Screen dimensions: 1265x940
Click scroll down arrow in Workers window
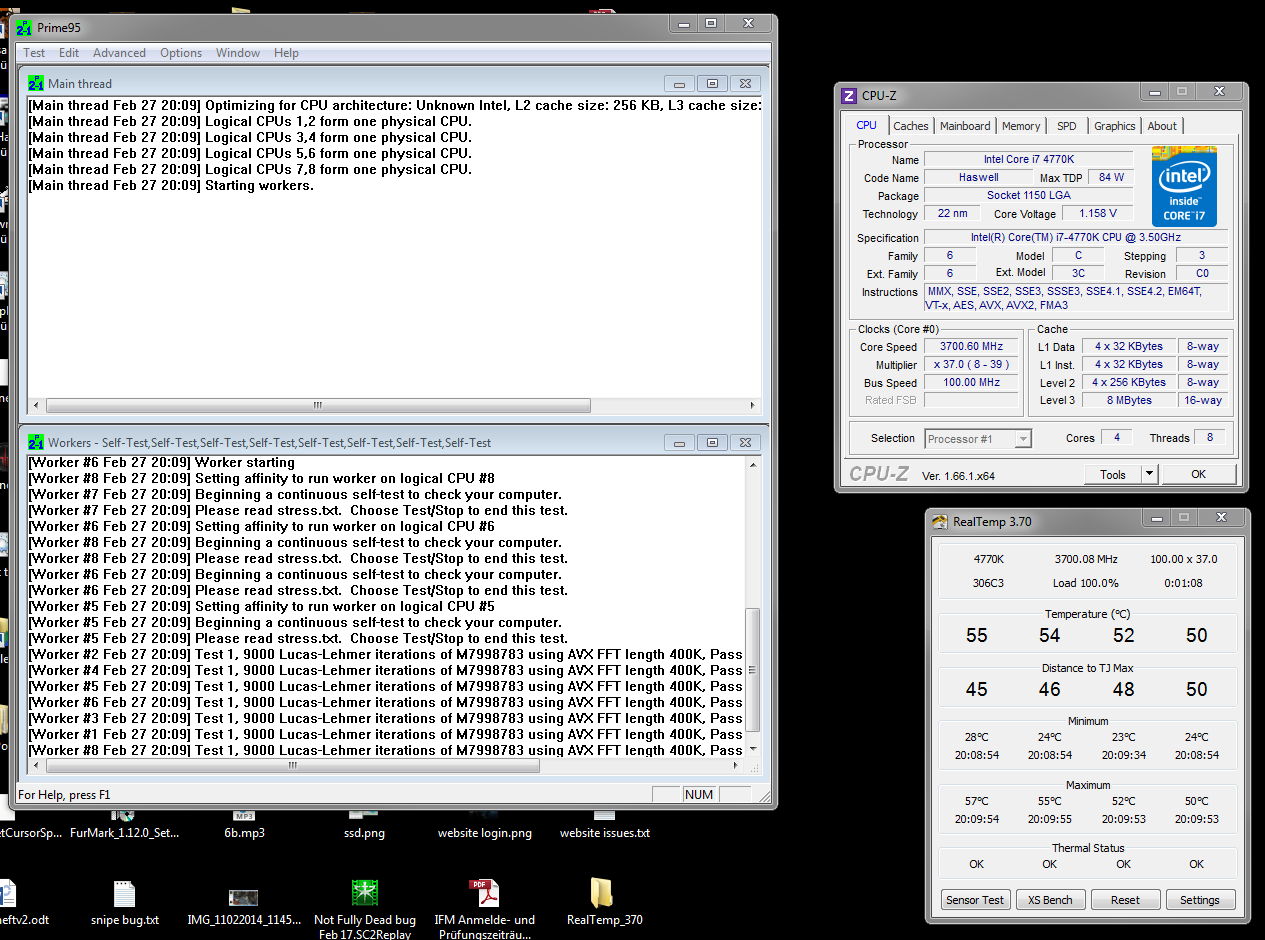pyautogui.click(x=754, y=749)
